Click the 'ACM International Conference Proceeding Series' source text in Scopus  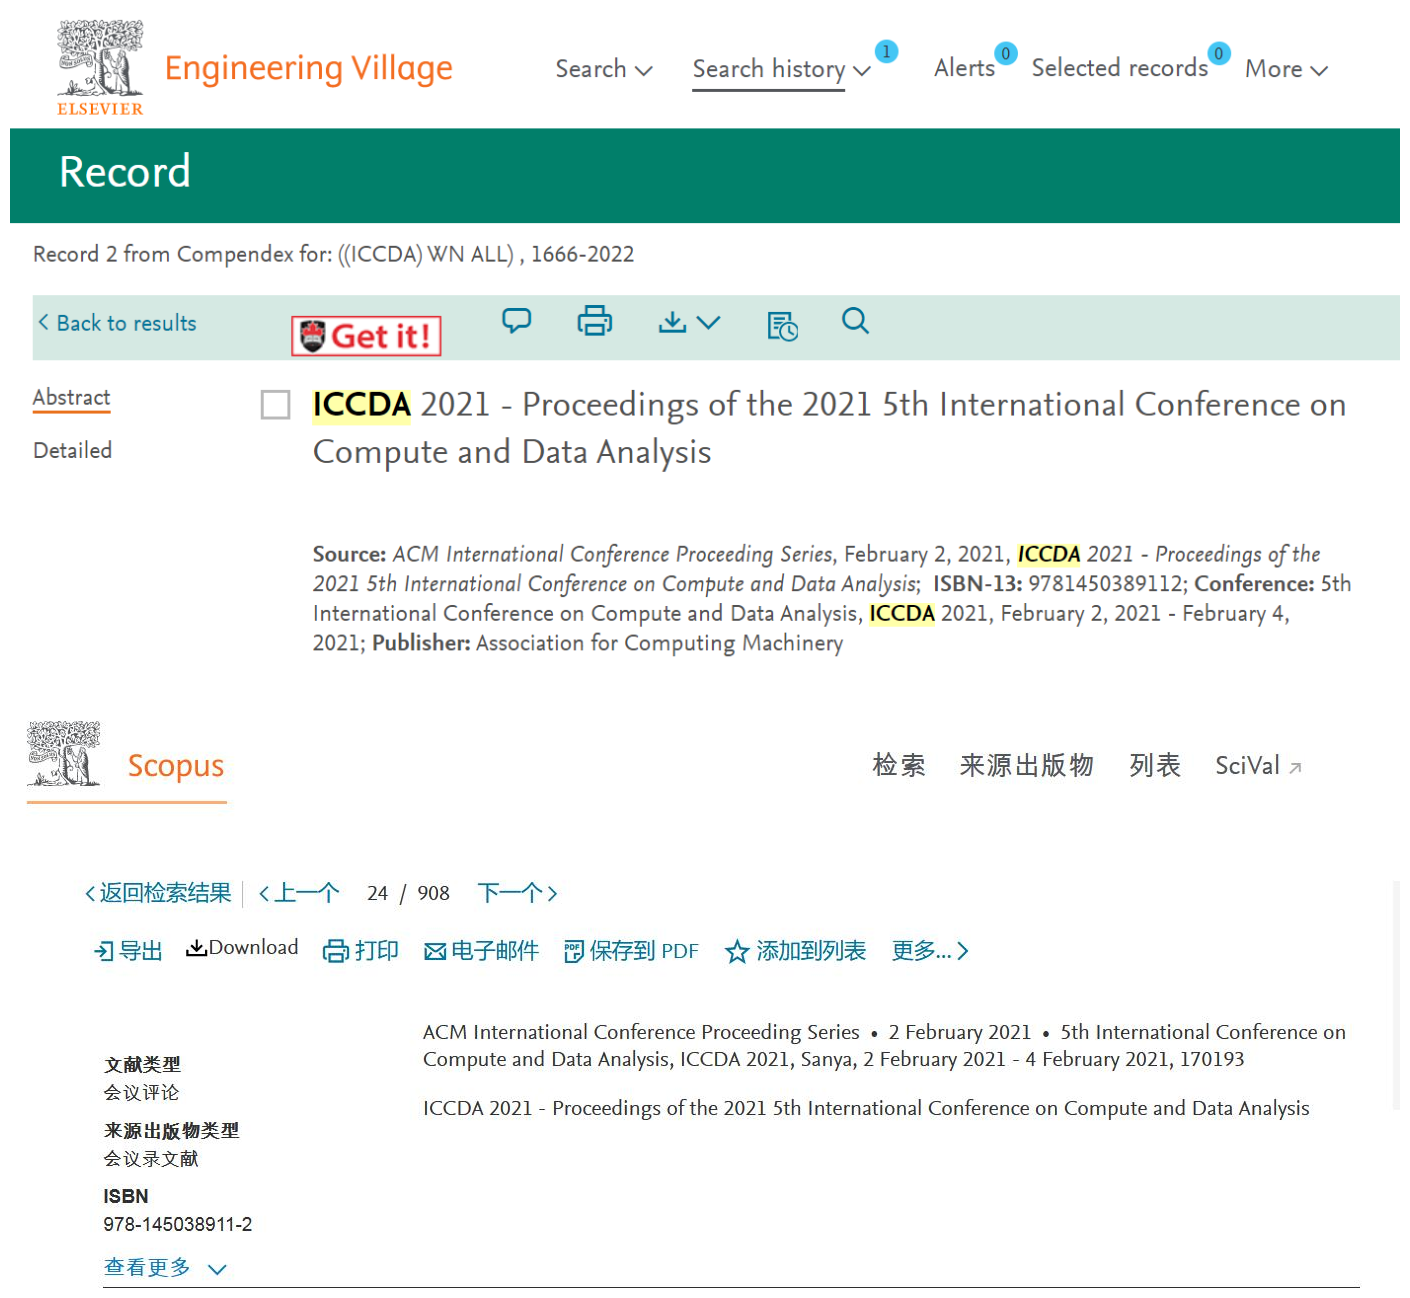(641, 1032)
